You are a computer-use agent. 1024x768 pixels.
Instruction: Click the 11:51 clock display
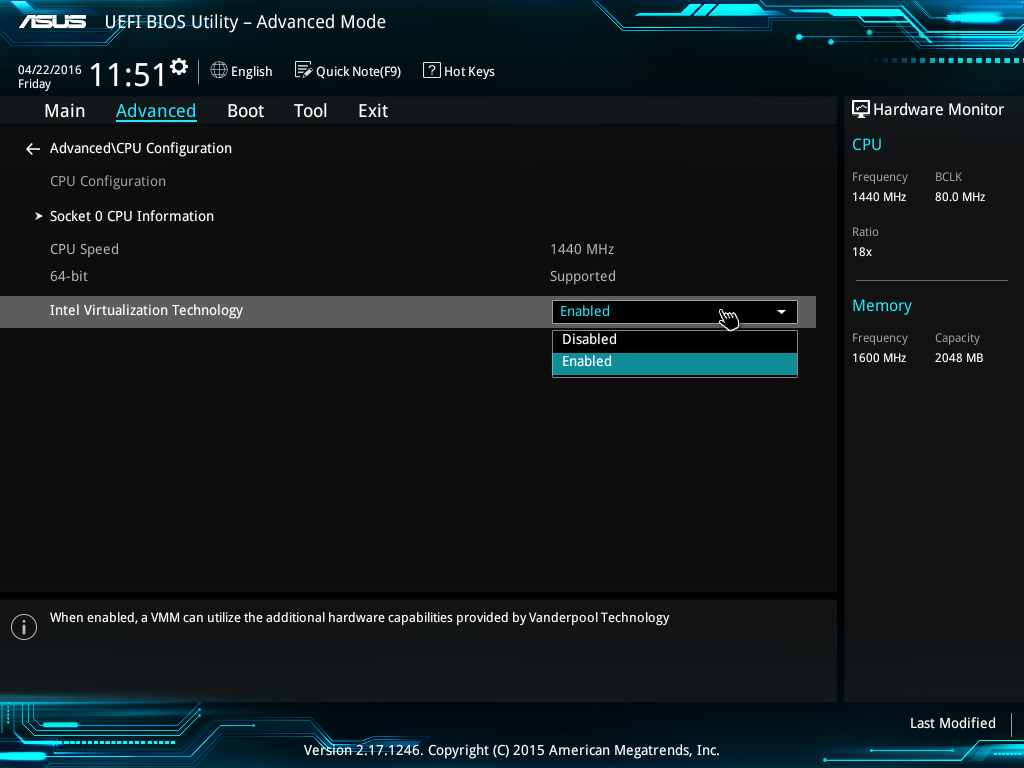(127, 74)
